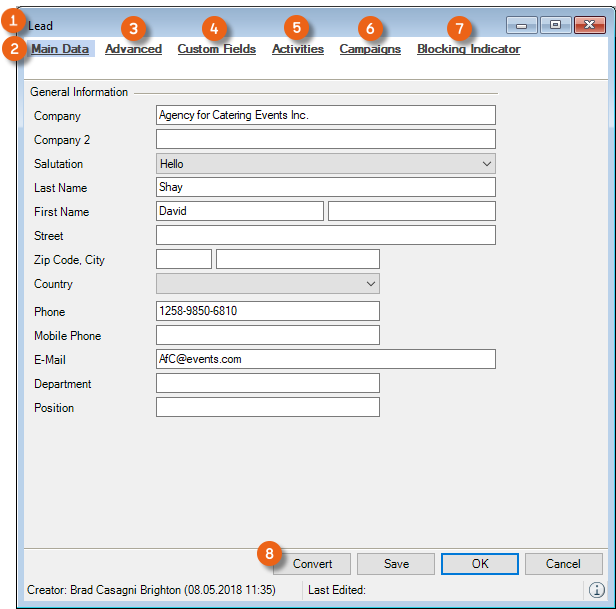
Task: Focus the Position text field
Action: (268, 408)
